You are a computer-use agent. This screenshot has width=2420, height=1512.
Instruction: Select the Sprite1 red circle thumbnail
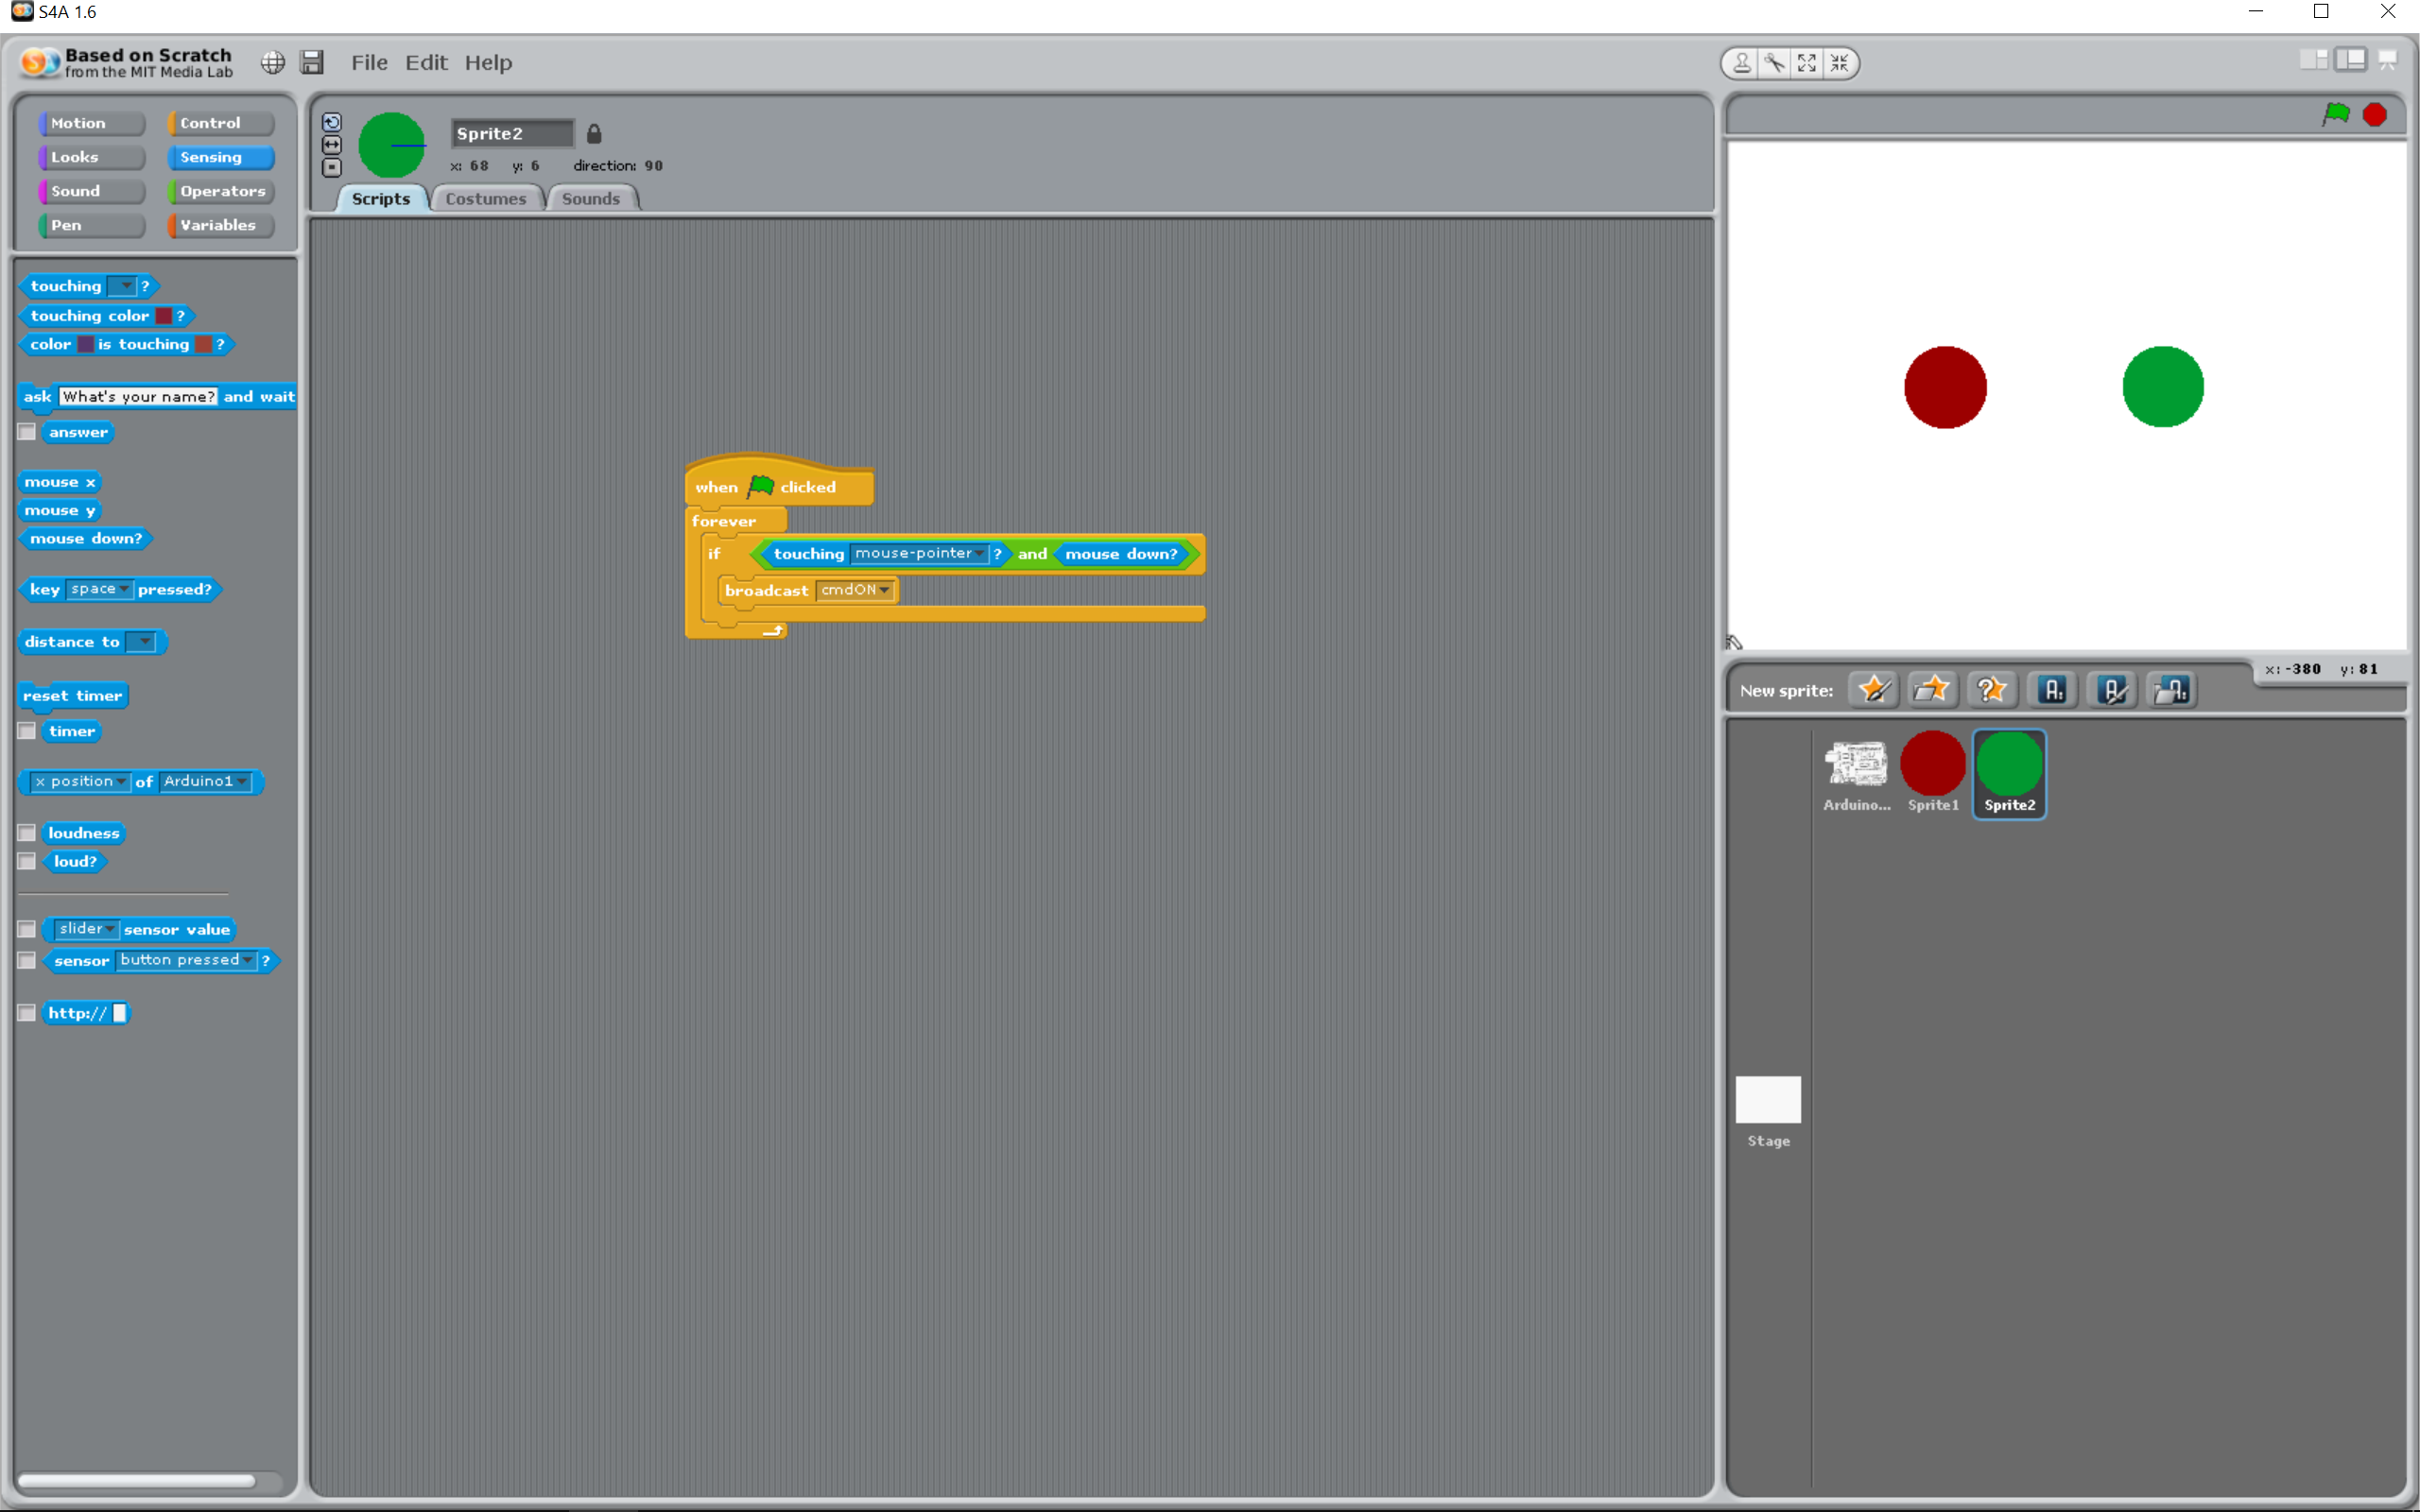(1933, 774)
